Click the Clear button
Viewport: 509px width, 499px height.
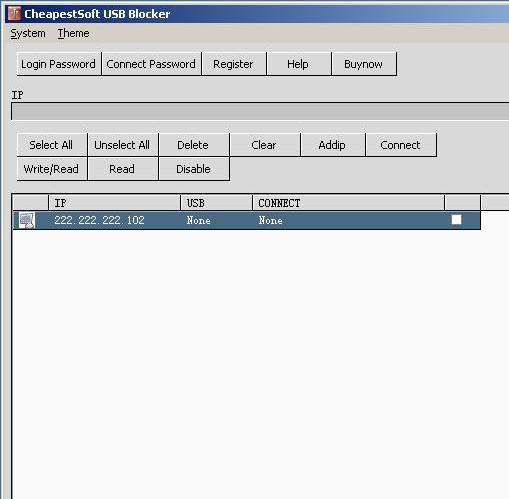pos(264,145)
